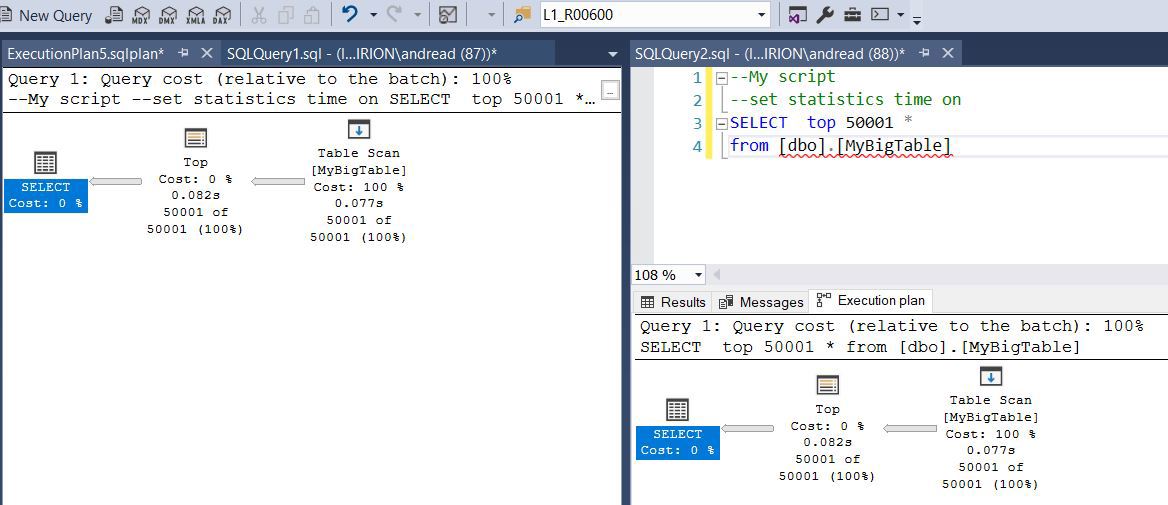1168x505 pixels.
Task: Click the 'top 50001' text in line 3
Action: 850,122
